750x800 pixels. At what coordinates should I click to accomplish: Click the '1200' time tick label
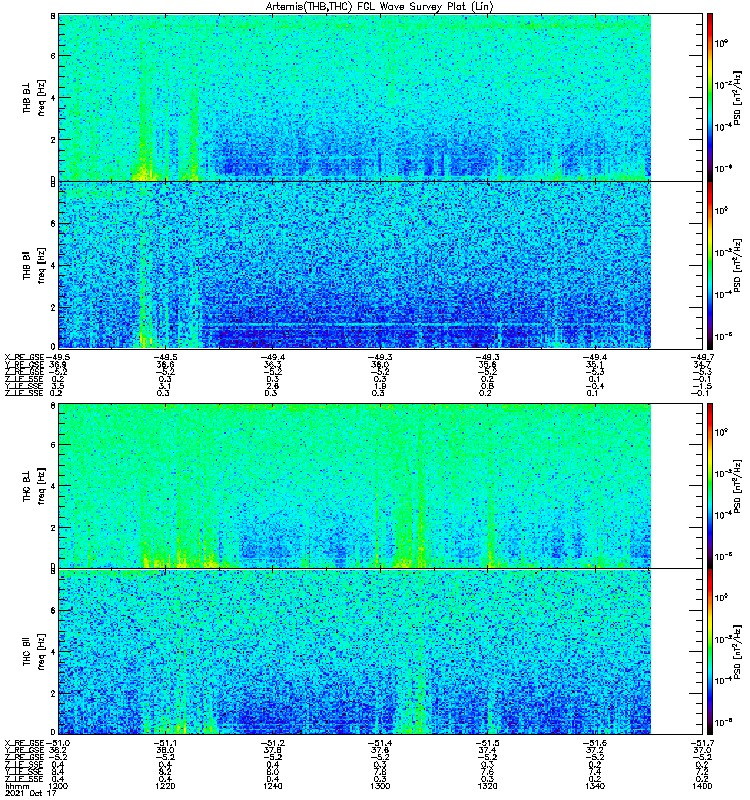pyautogui.click(x=58, y=786)
